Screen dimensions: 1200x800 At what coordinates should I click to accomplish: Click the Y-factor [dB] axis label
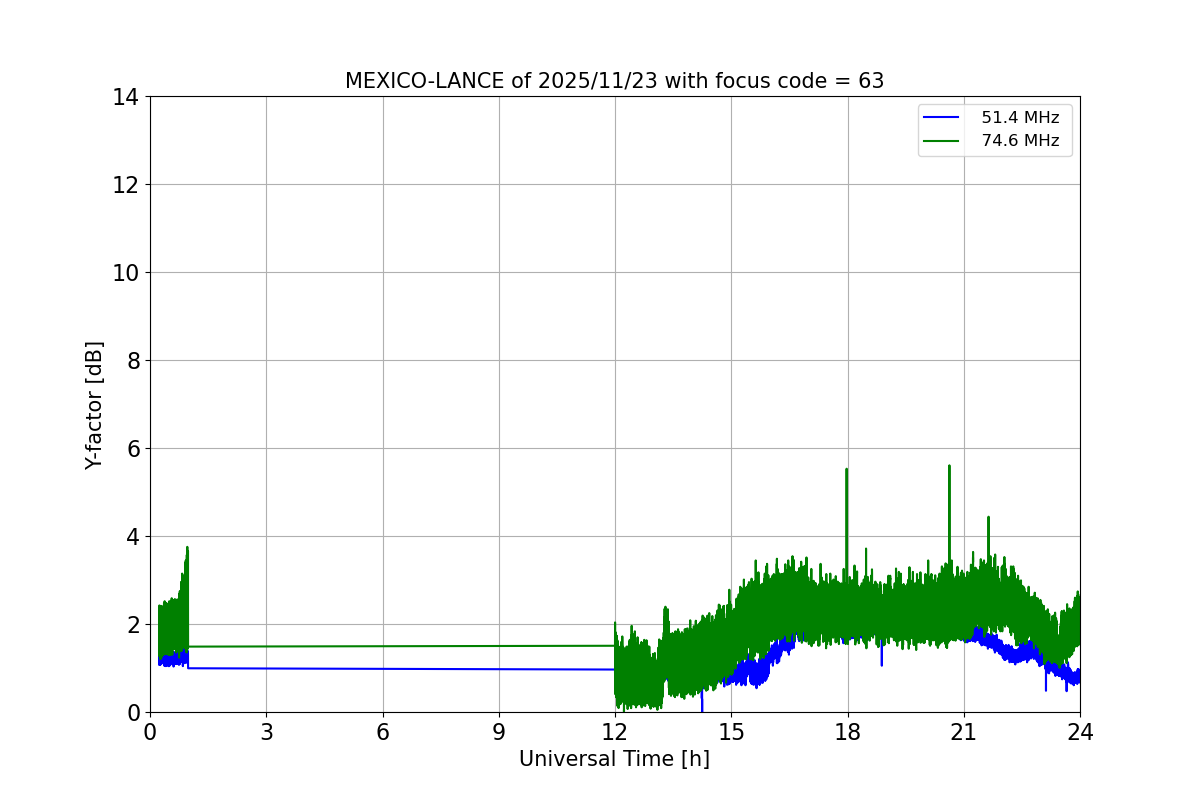(x=94, y=405)
